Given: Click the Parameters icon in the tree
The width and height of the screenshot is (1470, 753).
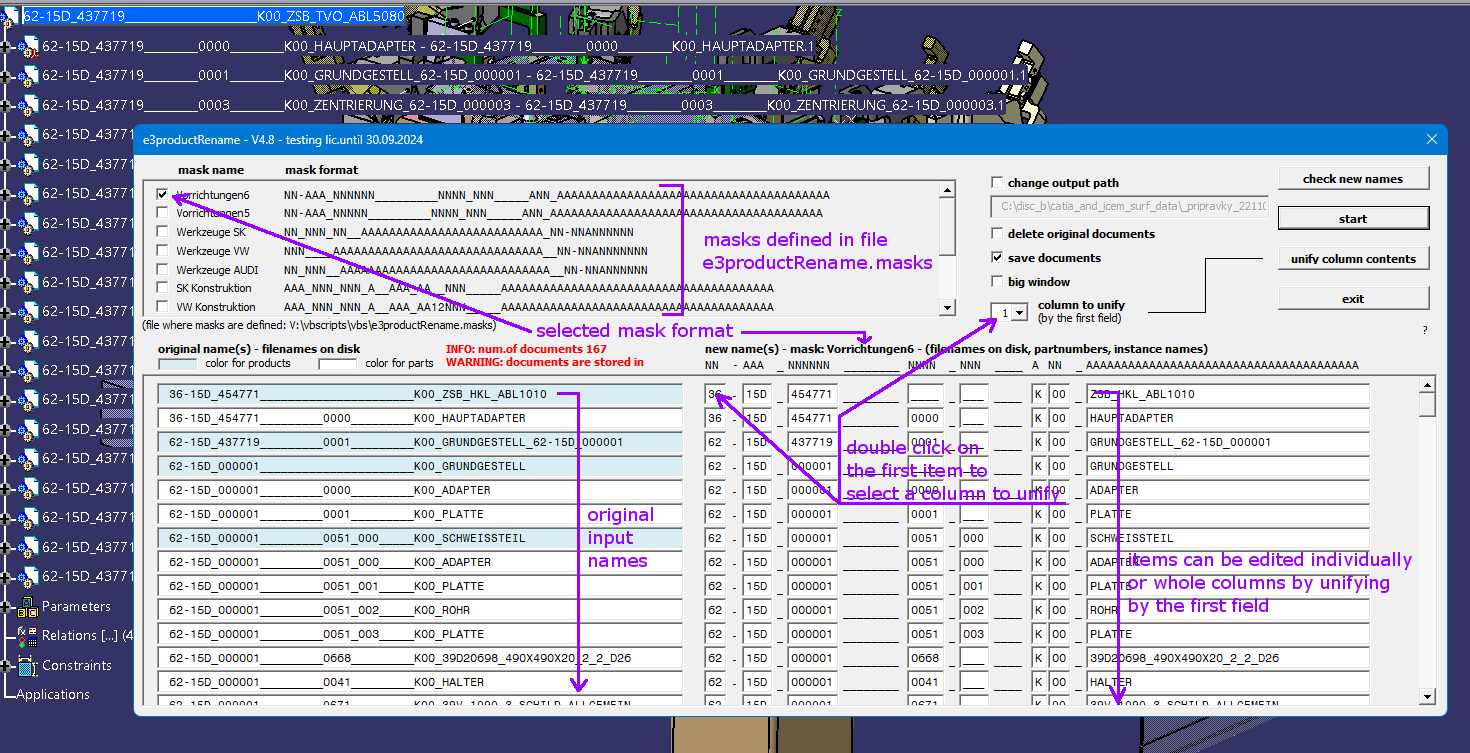Looking at the screenshot, I should 27,607.
